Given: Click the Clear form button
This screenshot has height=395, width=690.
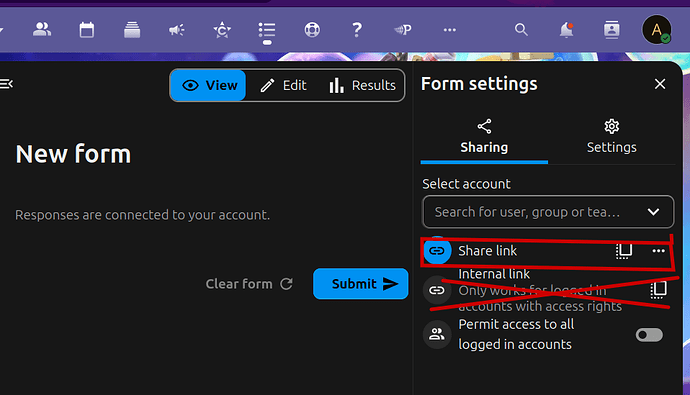Looking at the screenshot, I should [x=249, y=284].
